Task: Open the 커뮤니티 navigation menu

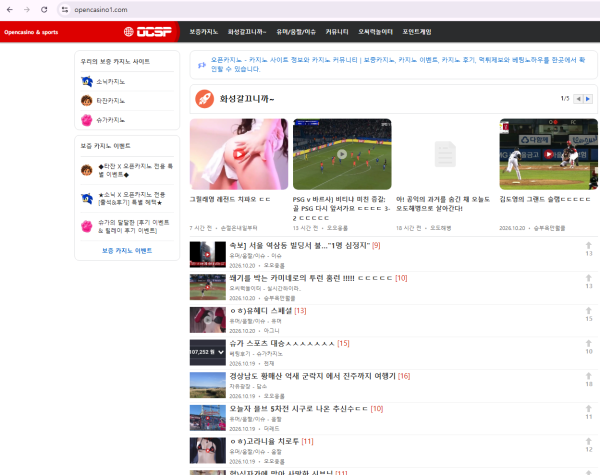Action: [337, 32]
